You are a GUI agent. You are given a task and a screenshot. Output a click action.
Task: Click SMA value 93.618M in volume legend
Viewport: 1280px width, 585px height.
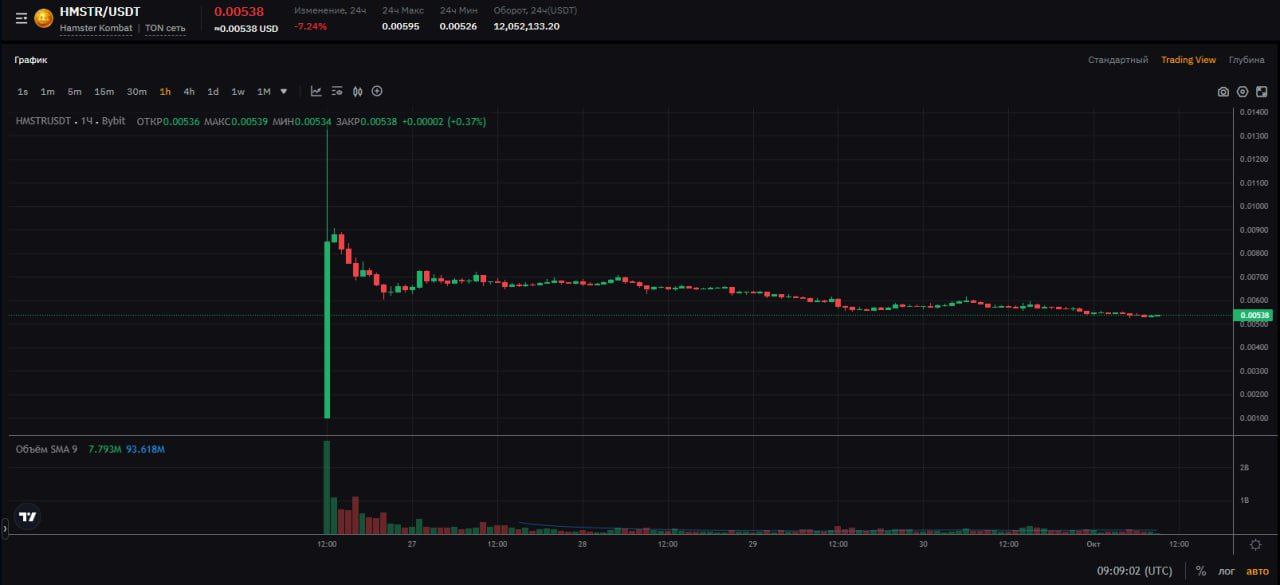pyautogui.click(x=145, y=449)
